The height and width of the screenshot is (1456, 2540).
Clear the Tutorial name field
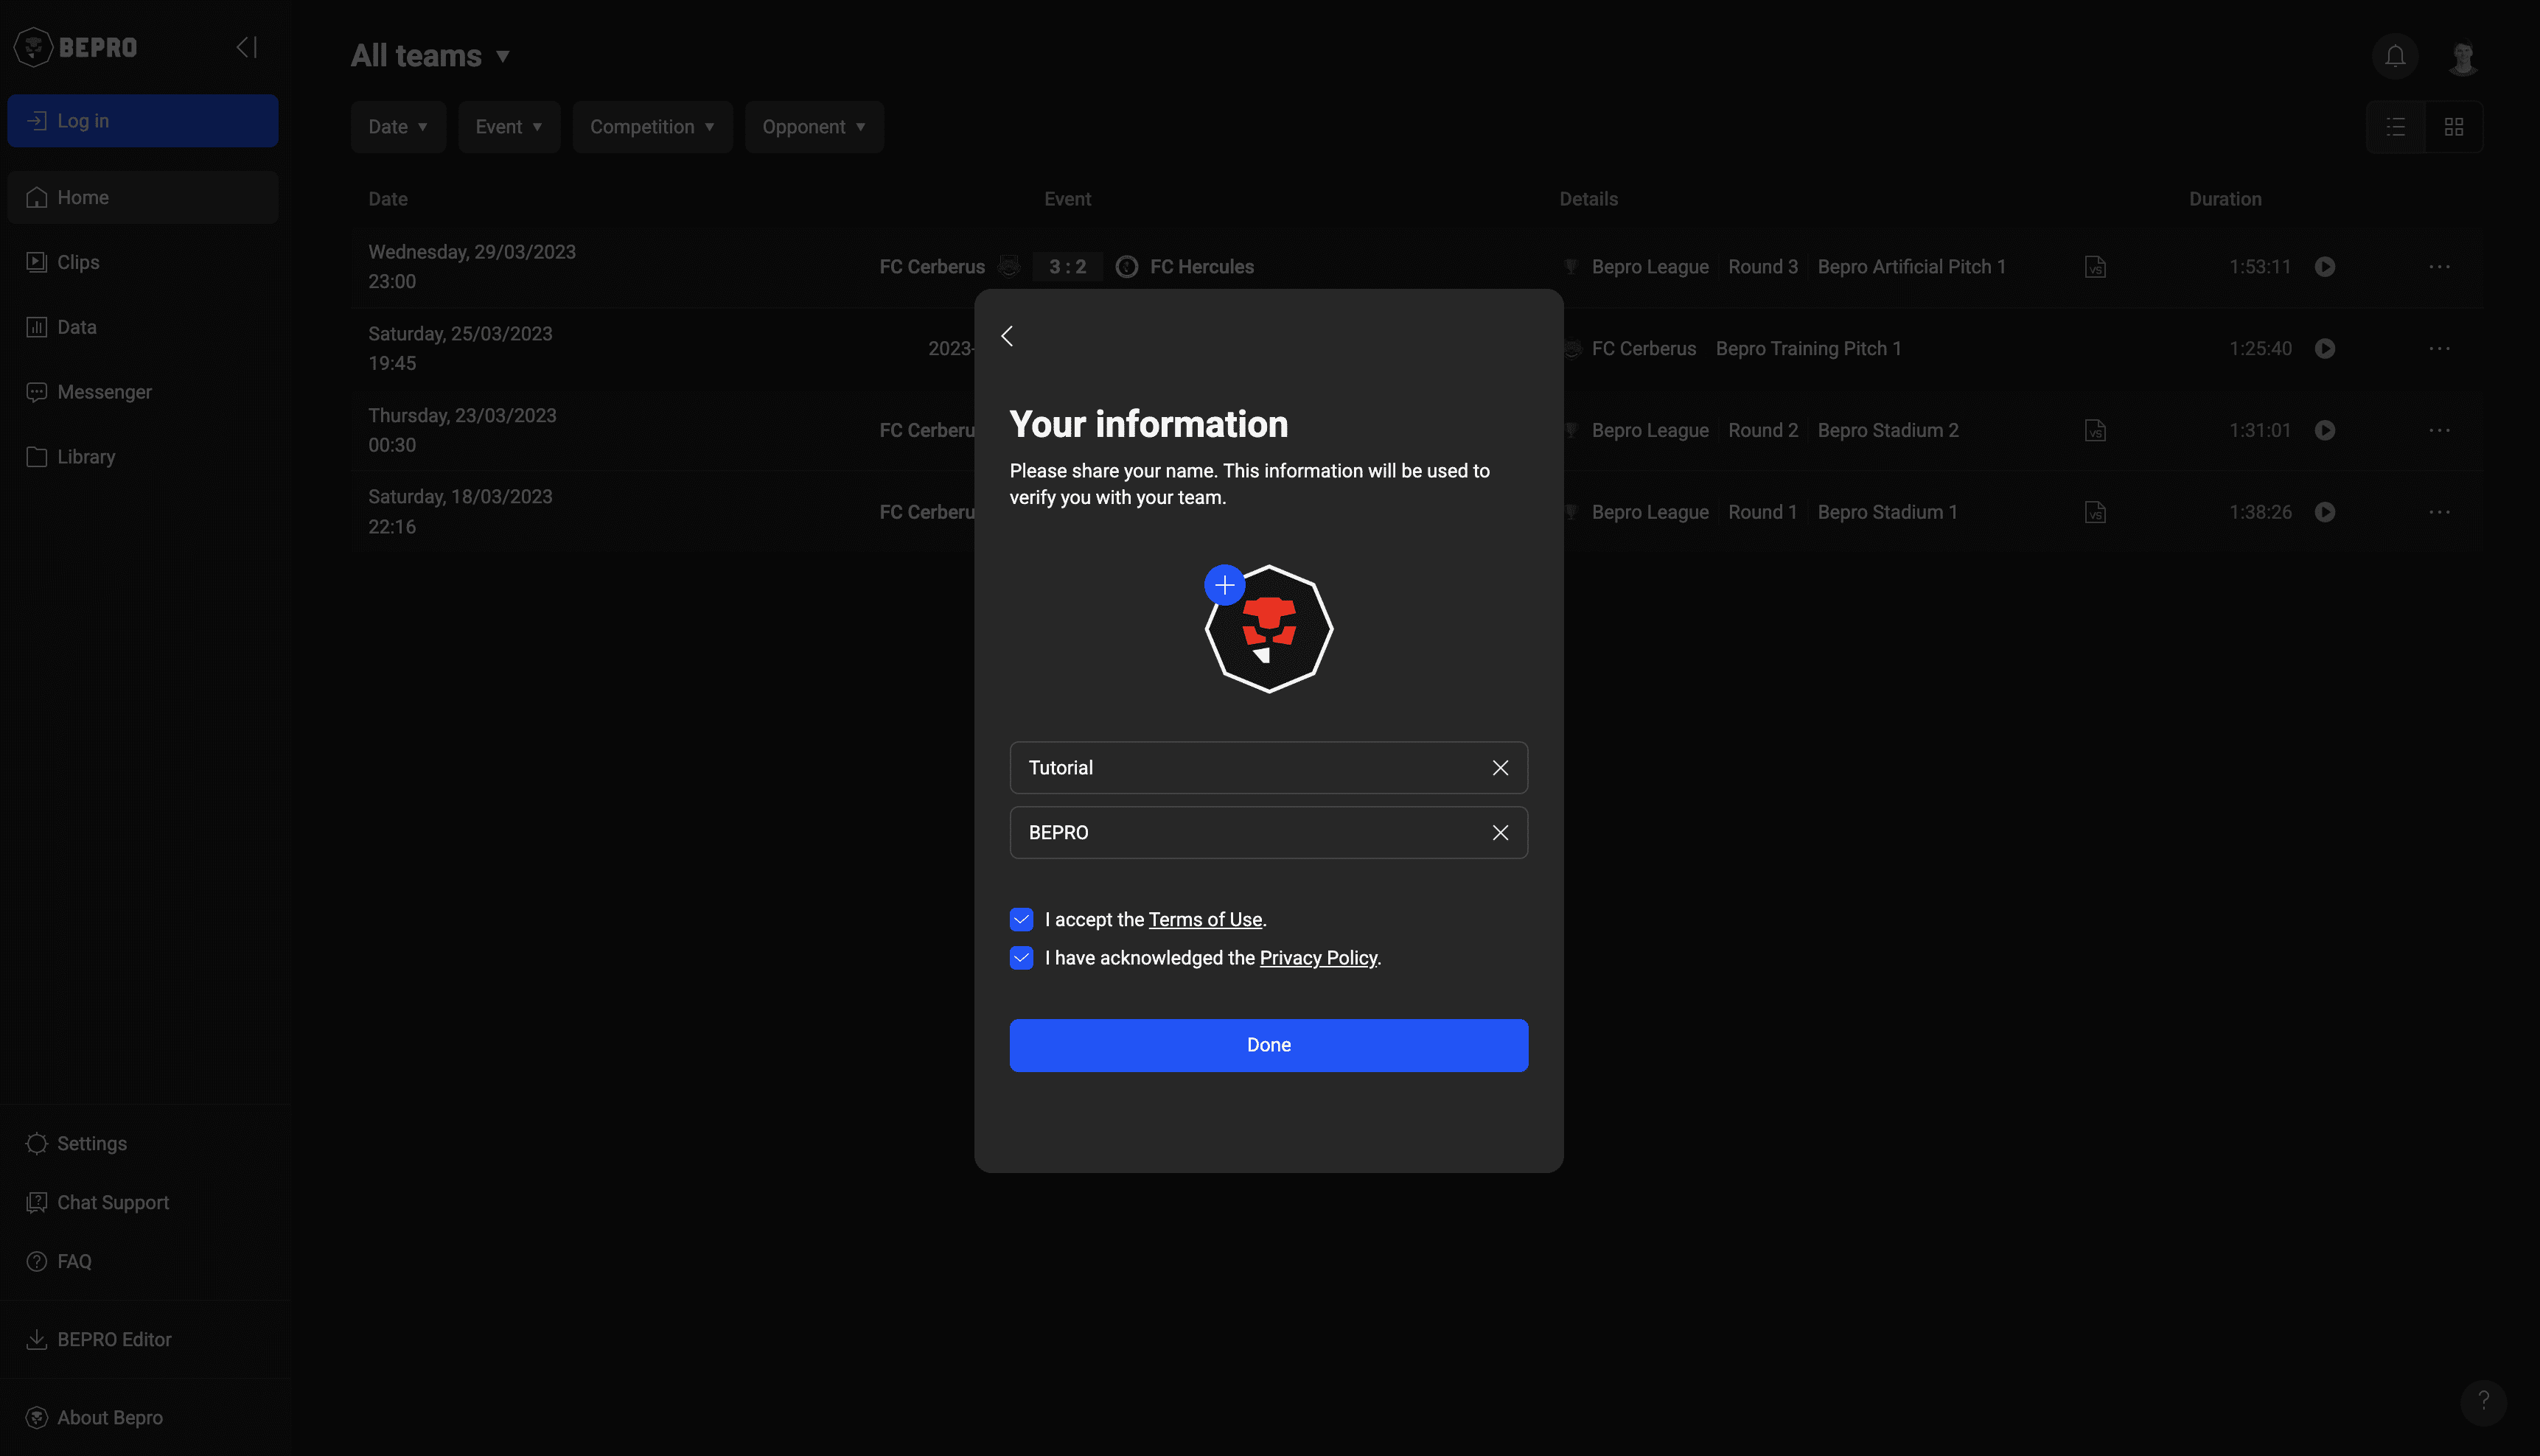(x=1500, y=768)
